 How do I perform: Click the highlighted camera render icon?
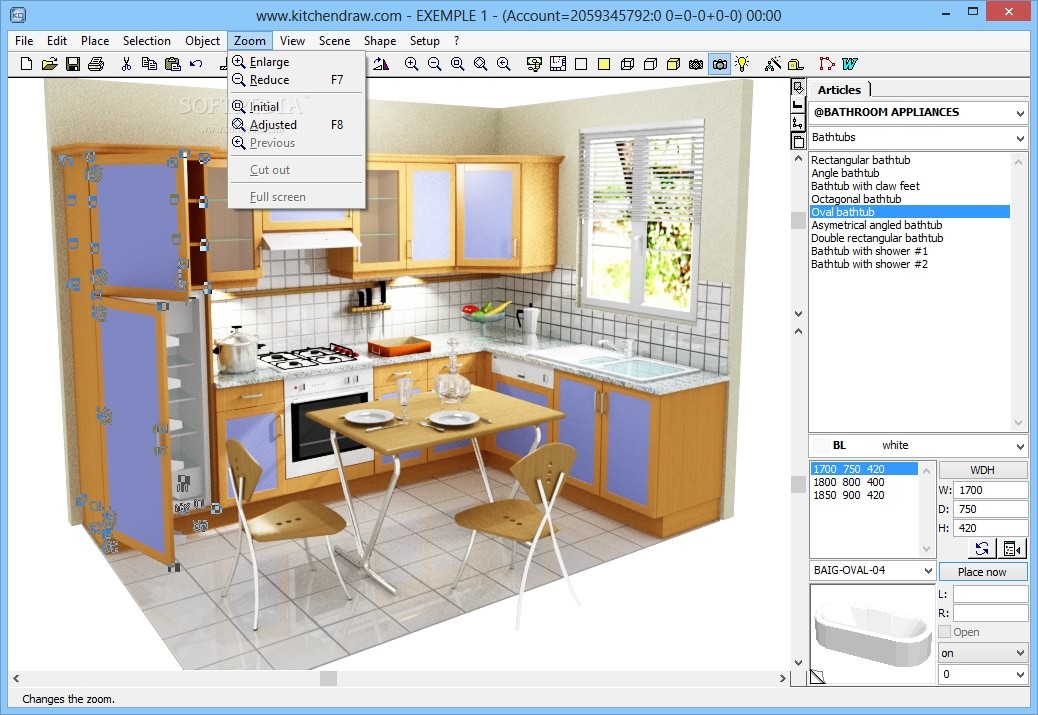(719, 64)
